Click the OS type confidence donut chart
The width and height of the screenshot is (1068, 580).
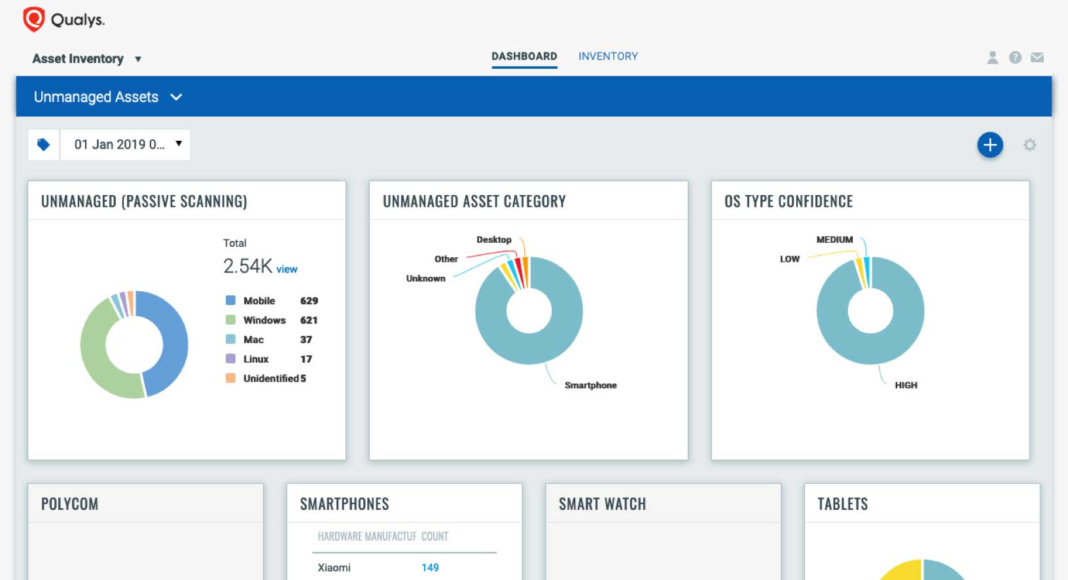(x=870, y=310)
